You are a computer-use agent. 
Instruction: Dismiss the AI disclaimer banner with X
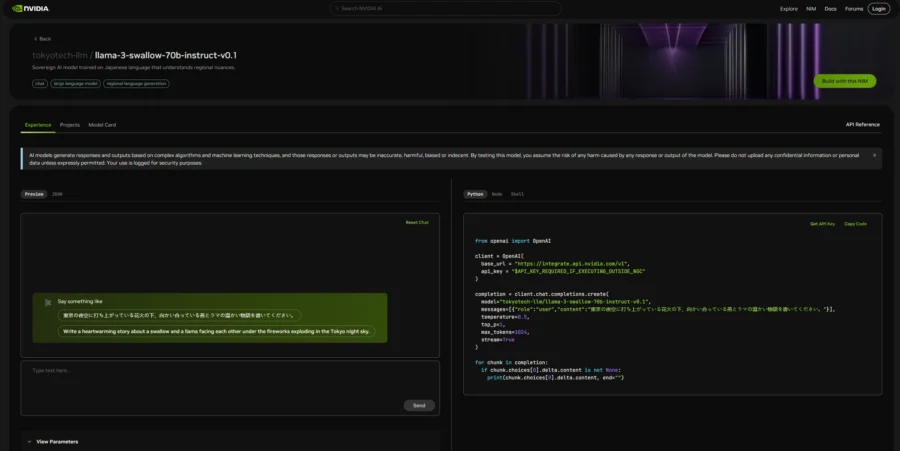click(x=874, y=155)
